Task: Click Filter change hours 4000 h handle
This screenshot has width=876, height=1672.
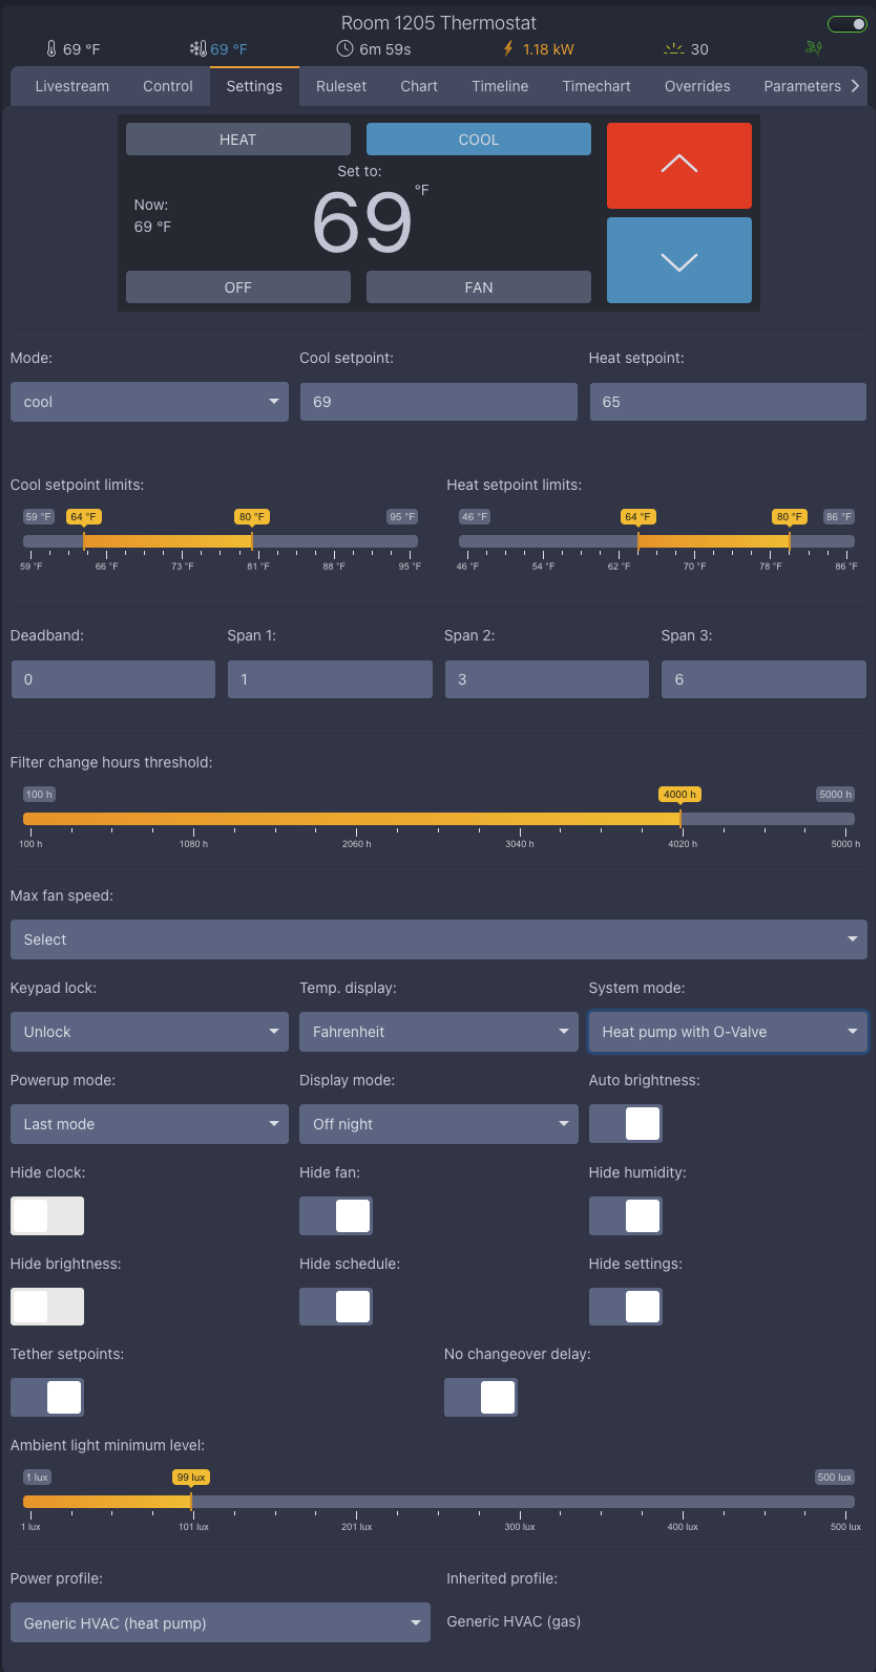Action: pyautogui.click(x=680, y=794)
